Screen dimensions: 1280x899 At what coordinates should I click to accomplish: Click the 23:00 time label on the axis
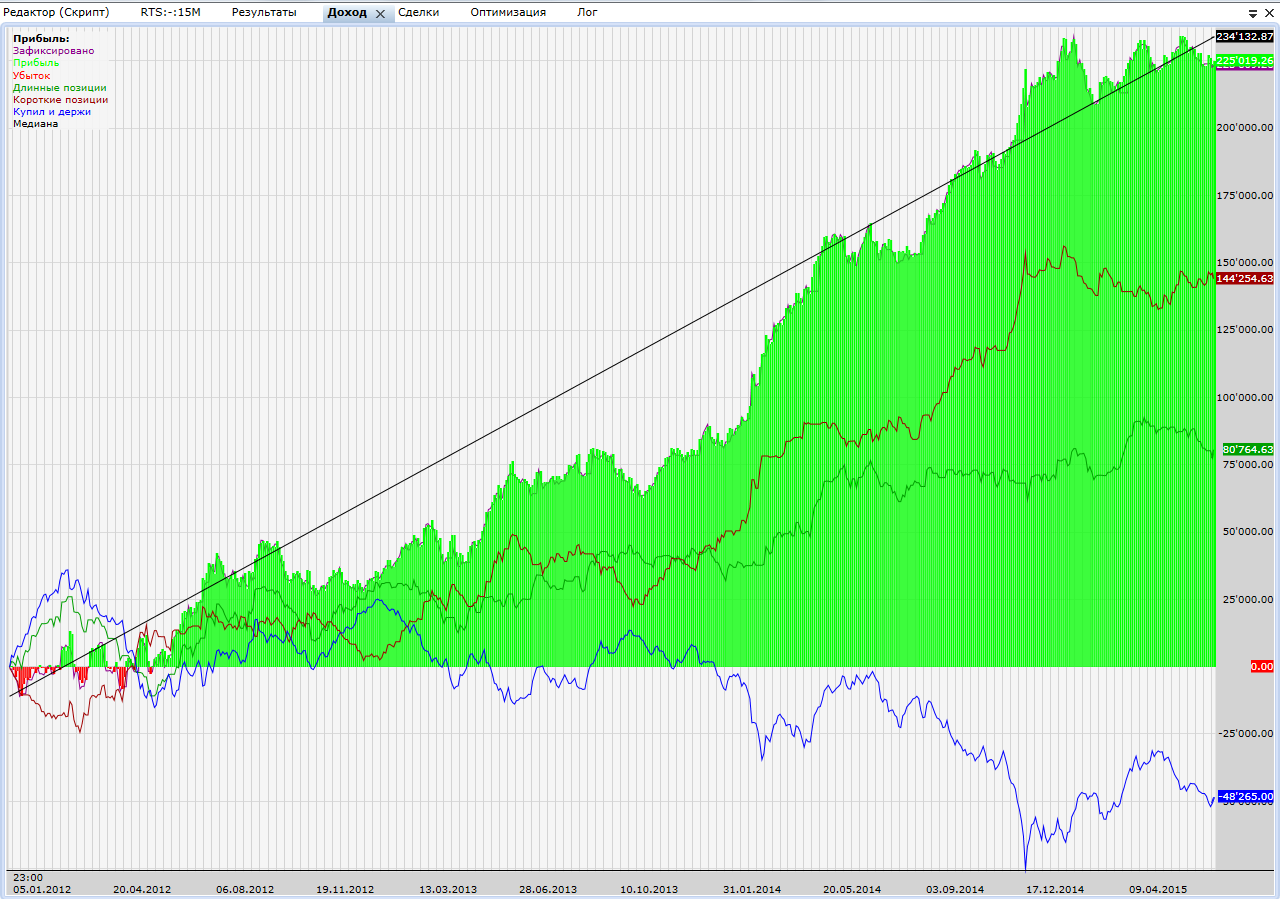[28, 877]
